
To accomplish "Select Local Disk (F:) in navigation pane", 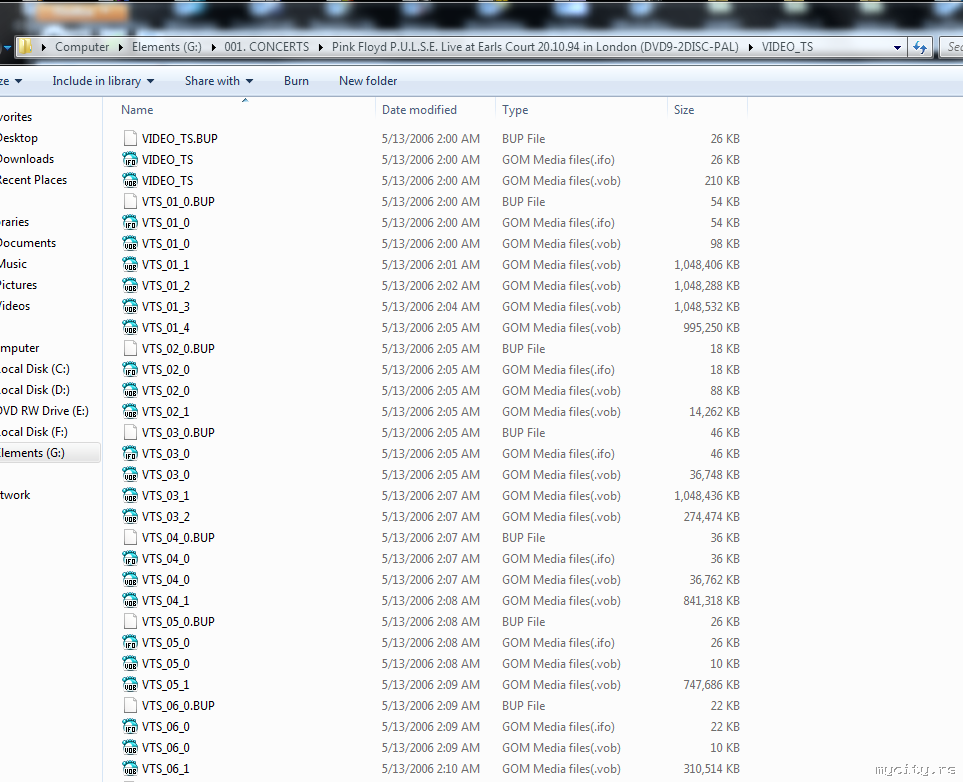I will [34, 432].
